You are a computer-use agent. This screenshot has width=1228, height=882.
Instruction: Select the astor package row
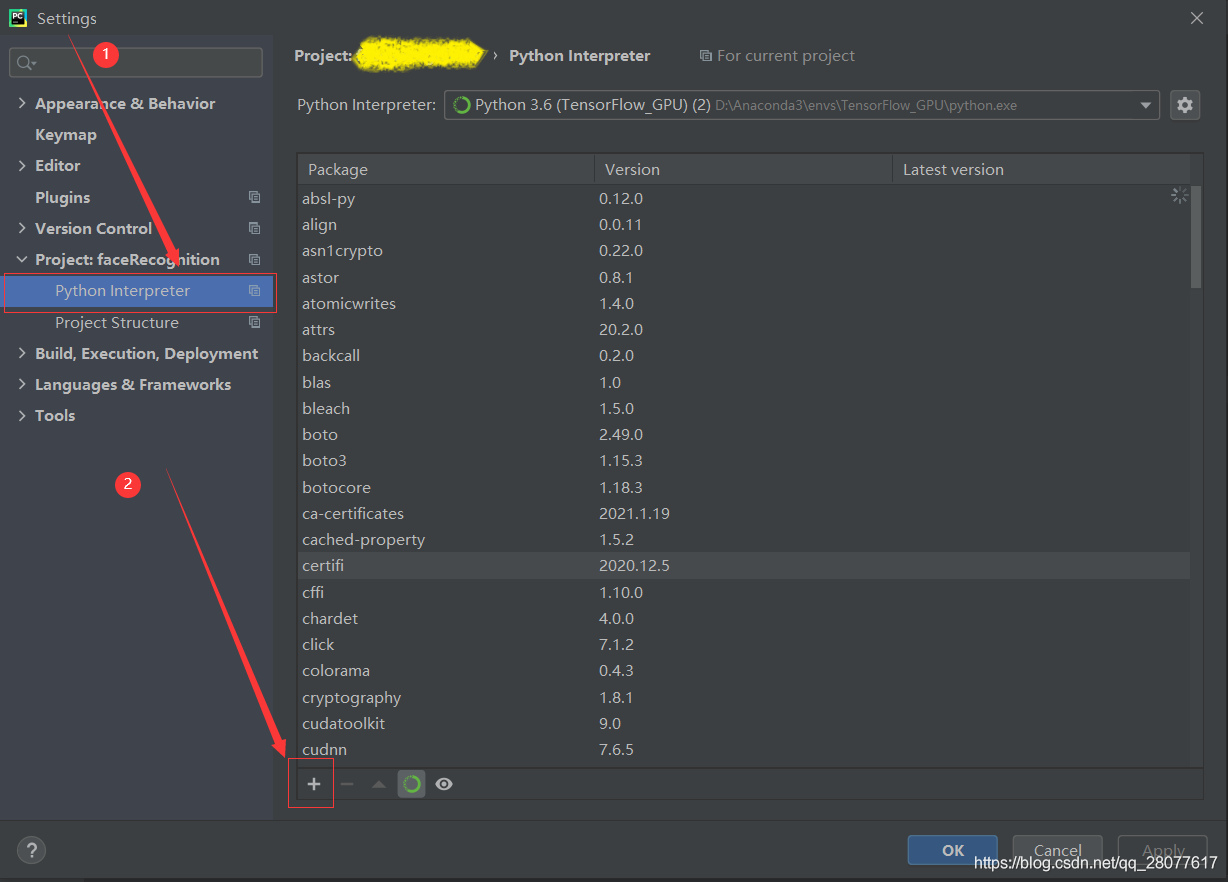click(x=743, y=277)
